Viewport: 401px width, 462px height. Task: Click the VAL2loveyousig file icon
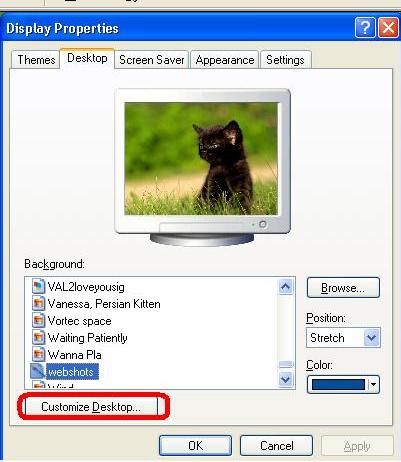[x=38, y=287]
